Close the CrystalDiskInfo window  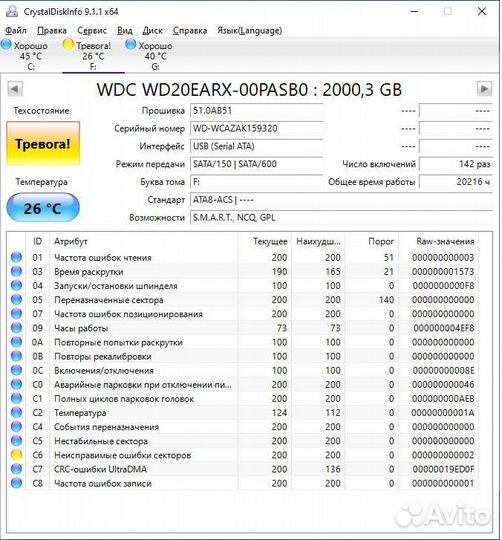(x=482, y=11)
